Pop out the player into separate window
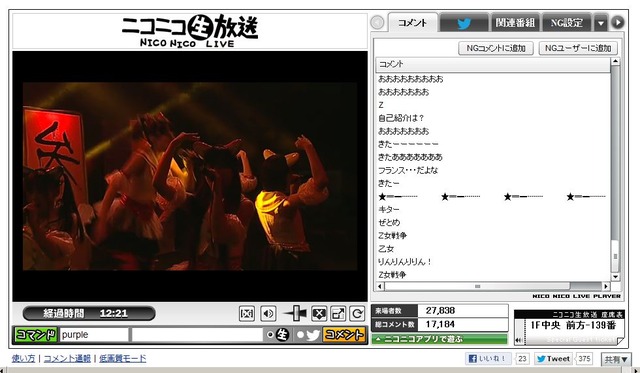The width and height of the screenshot is (640, 373). tap(338, 313)
